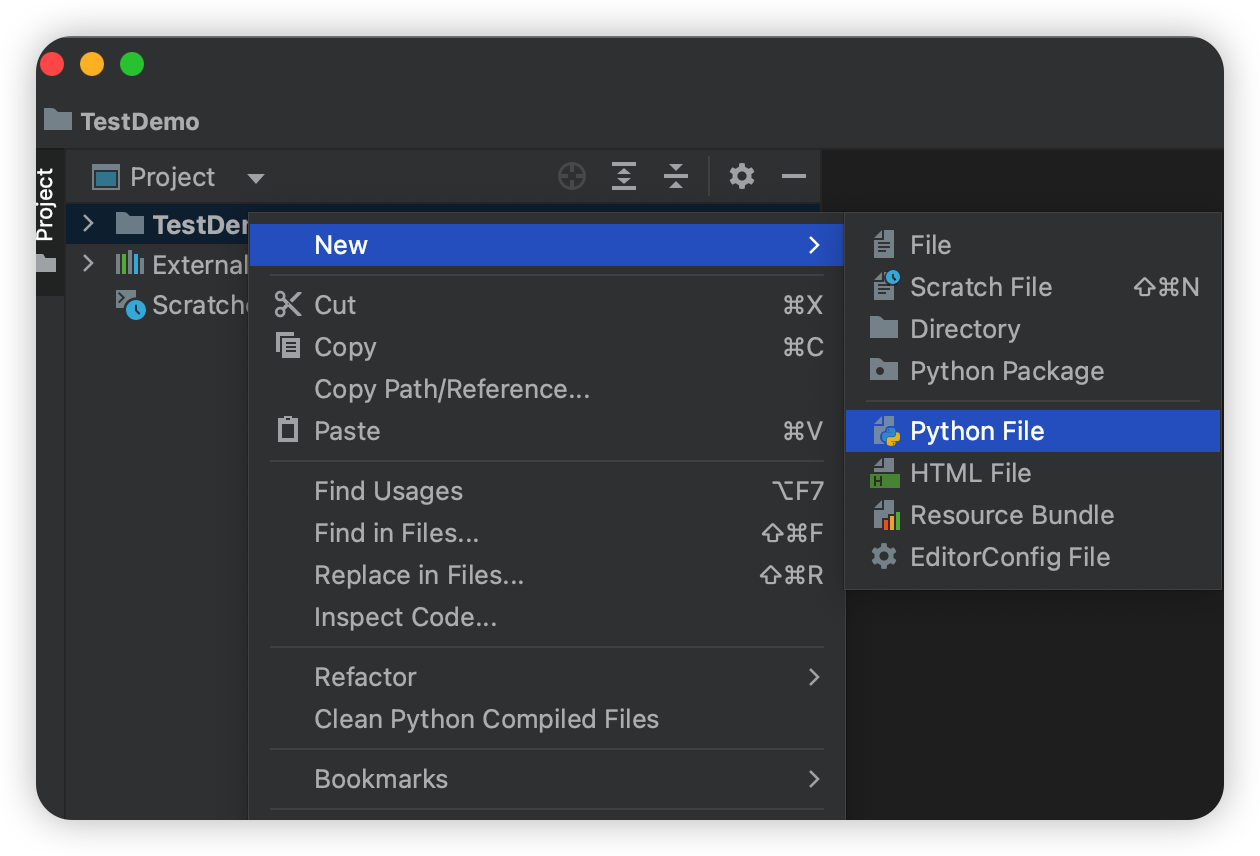Click TestDemo breadcrumb in navigation bar
Image resolution: width=1260 pixels, height=856 pixels.
[x=138, y=121]
